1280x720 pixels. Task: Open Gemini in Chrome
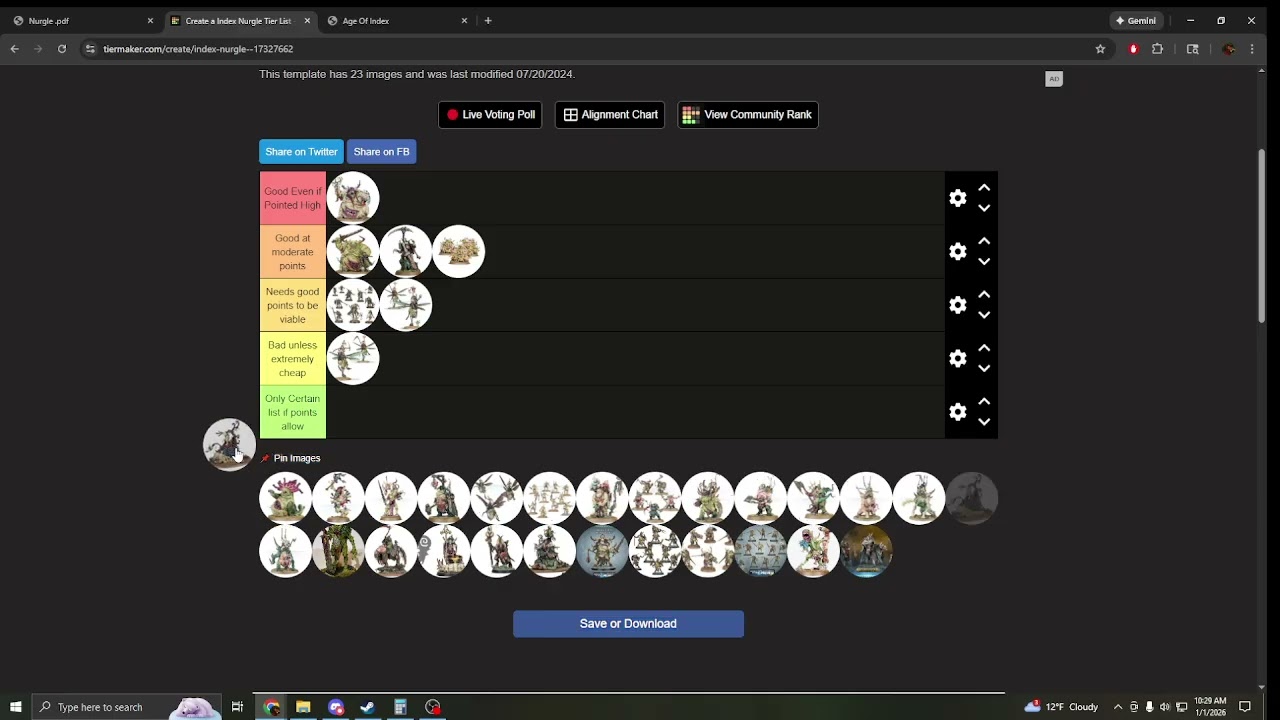pos(1136,21)
